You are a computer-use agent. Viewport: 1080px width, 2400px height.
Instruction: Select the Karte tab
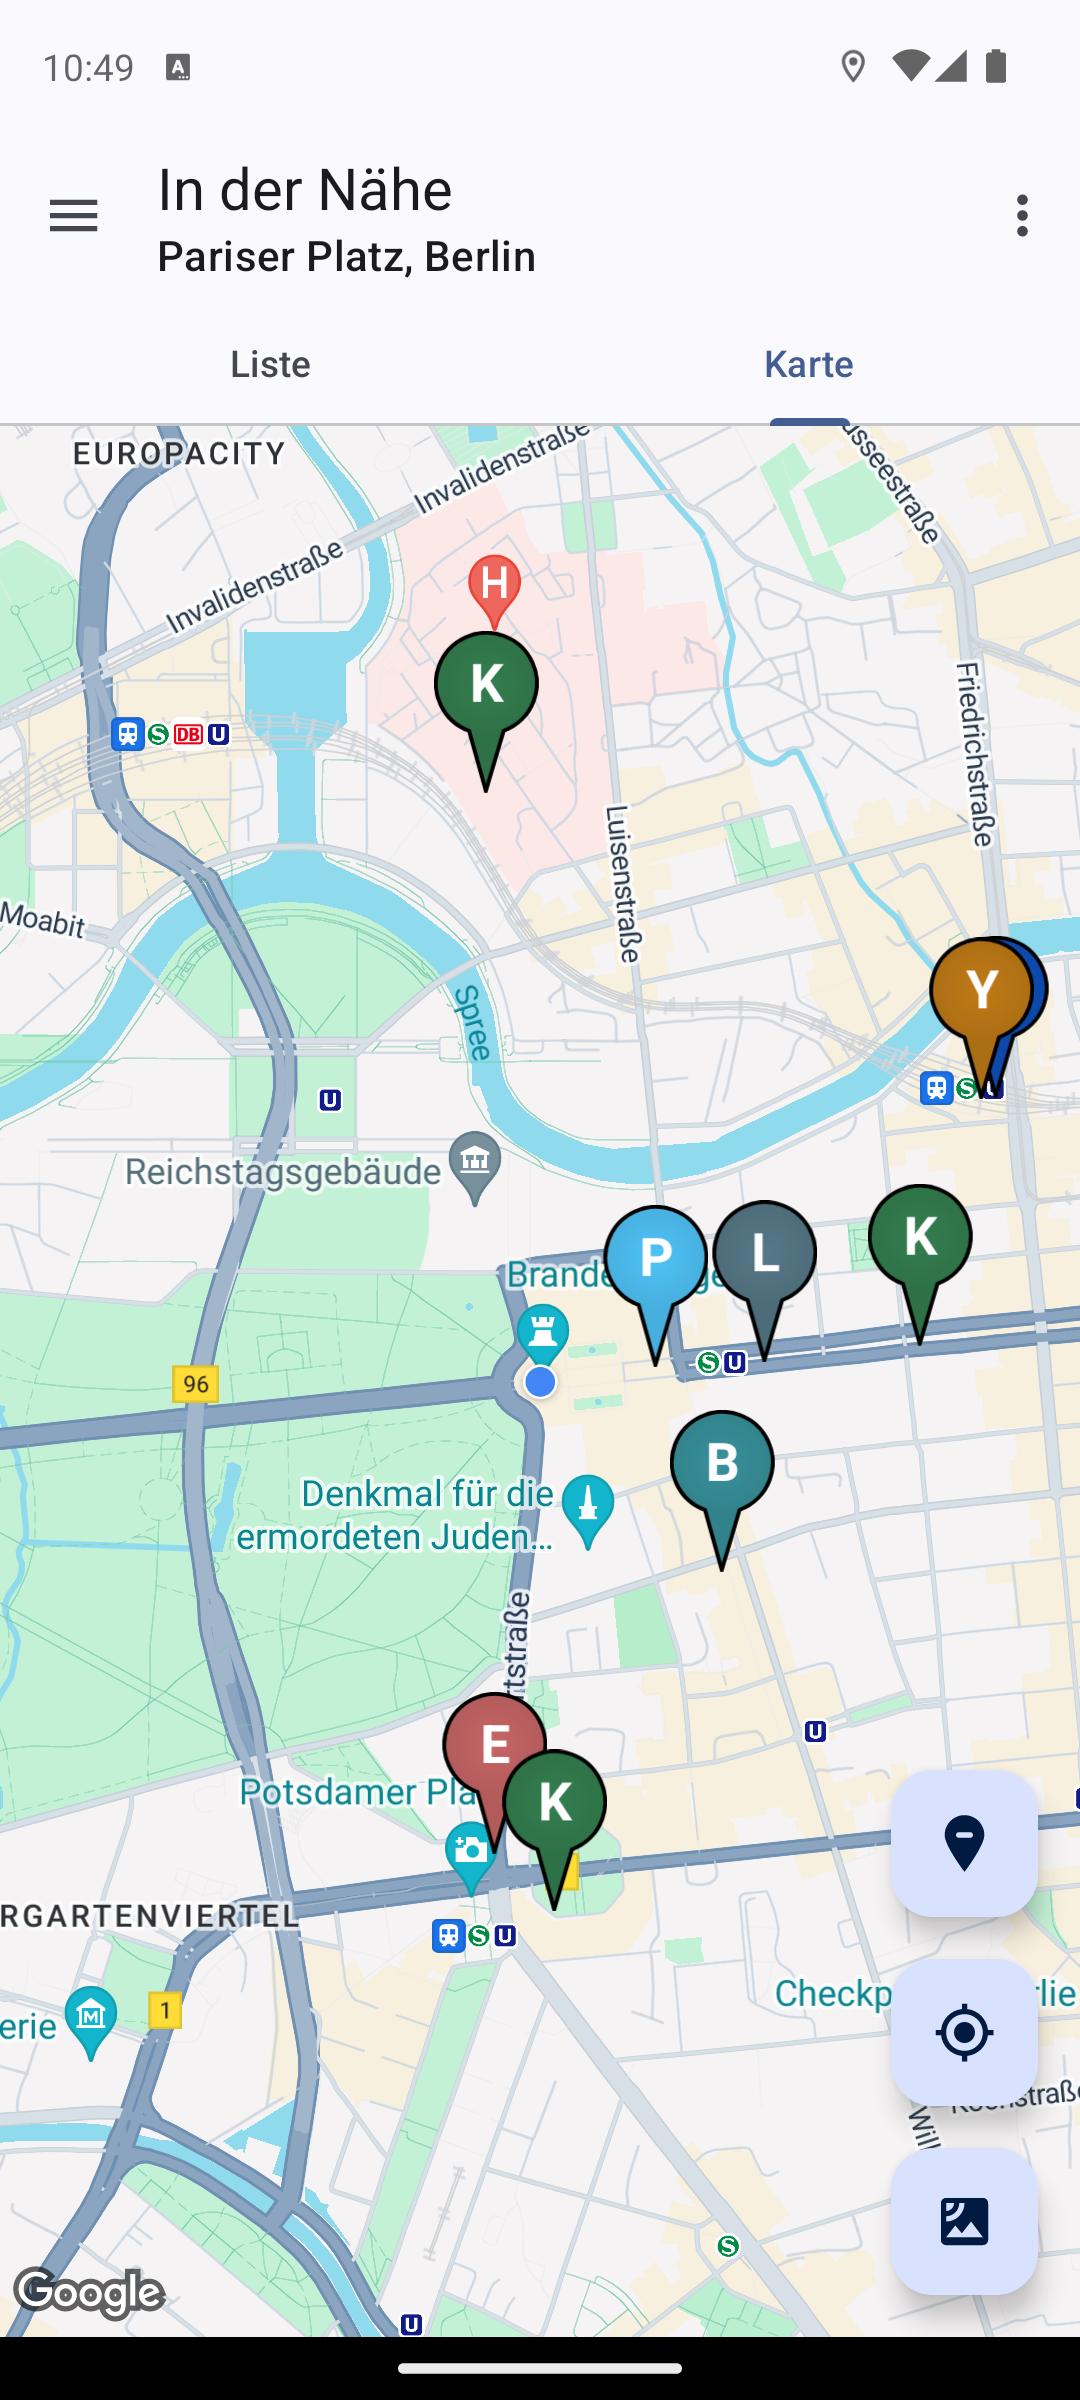tap(809, 364)
